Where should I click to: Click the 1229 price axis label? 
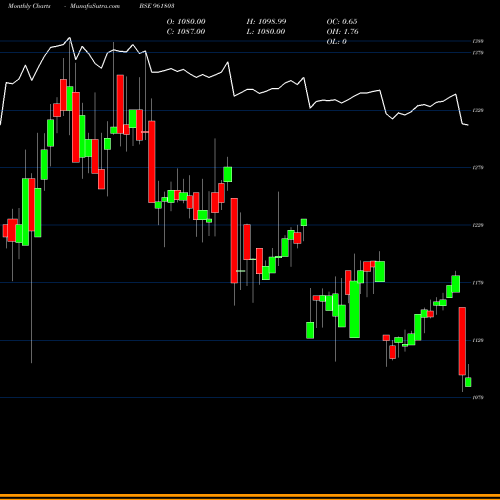tap(478, 225)
